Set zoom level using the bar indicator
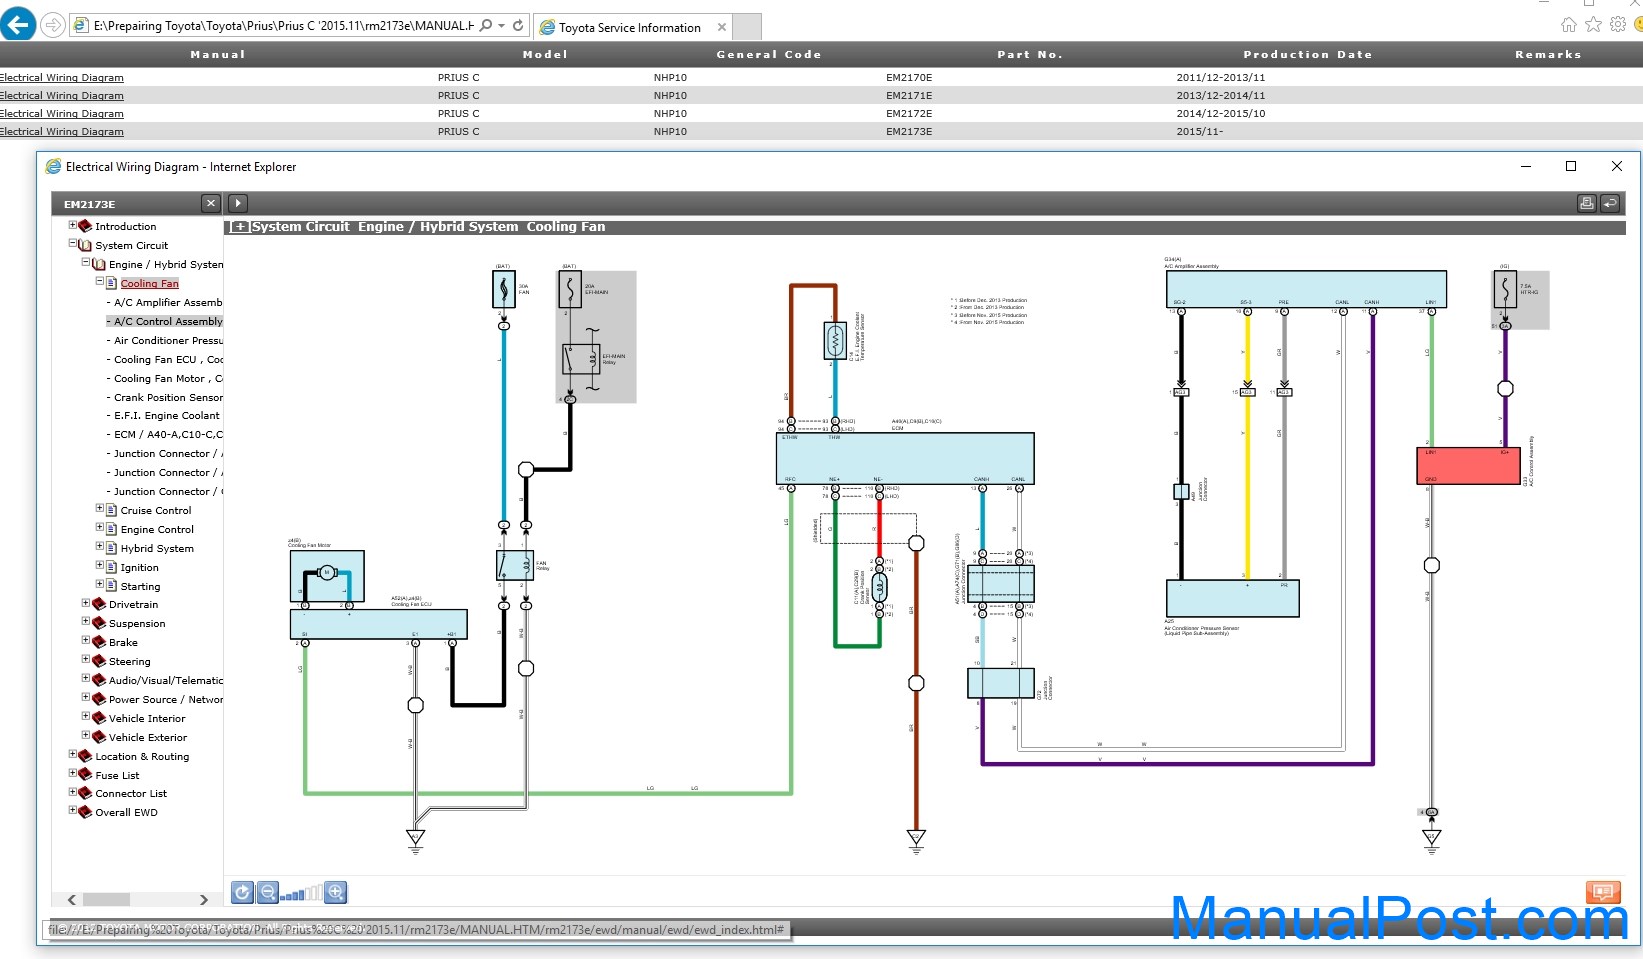Viewport: 1643px width, 959px height. coord(302,893)
